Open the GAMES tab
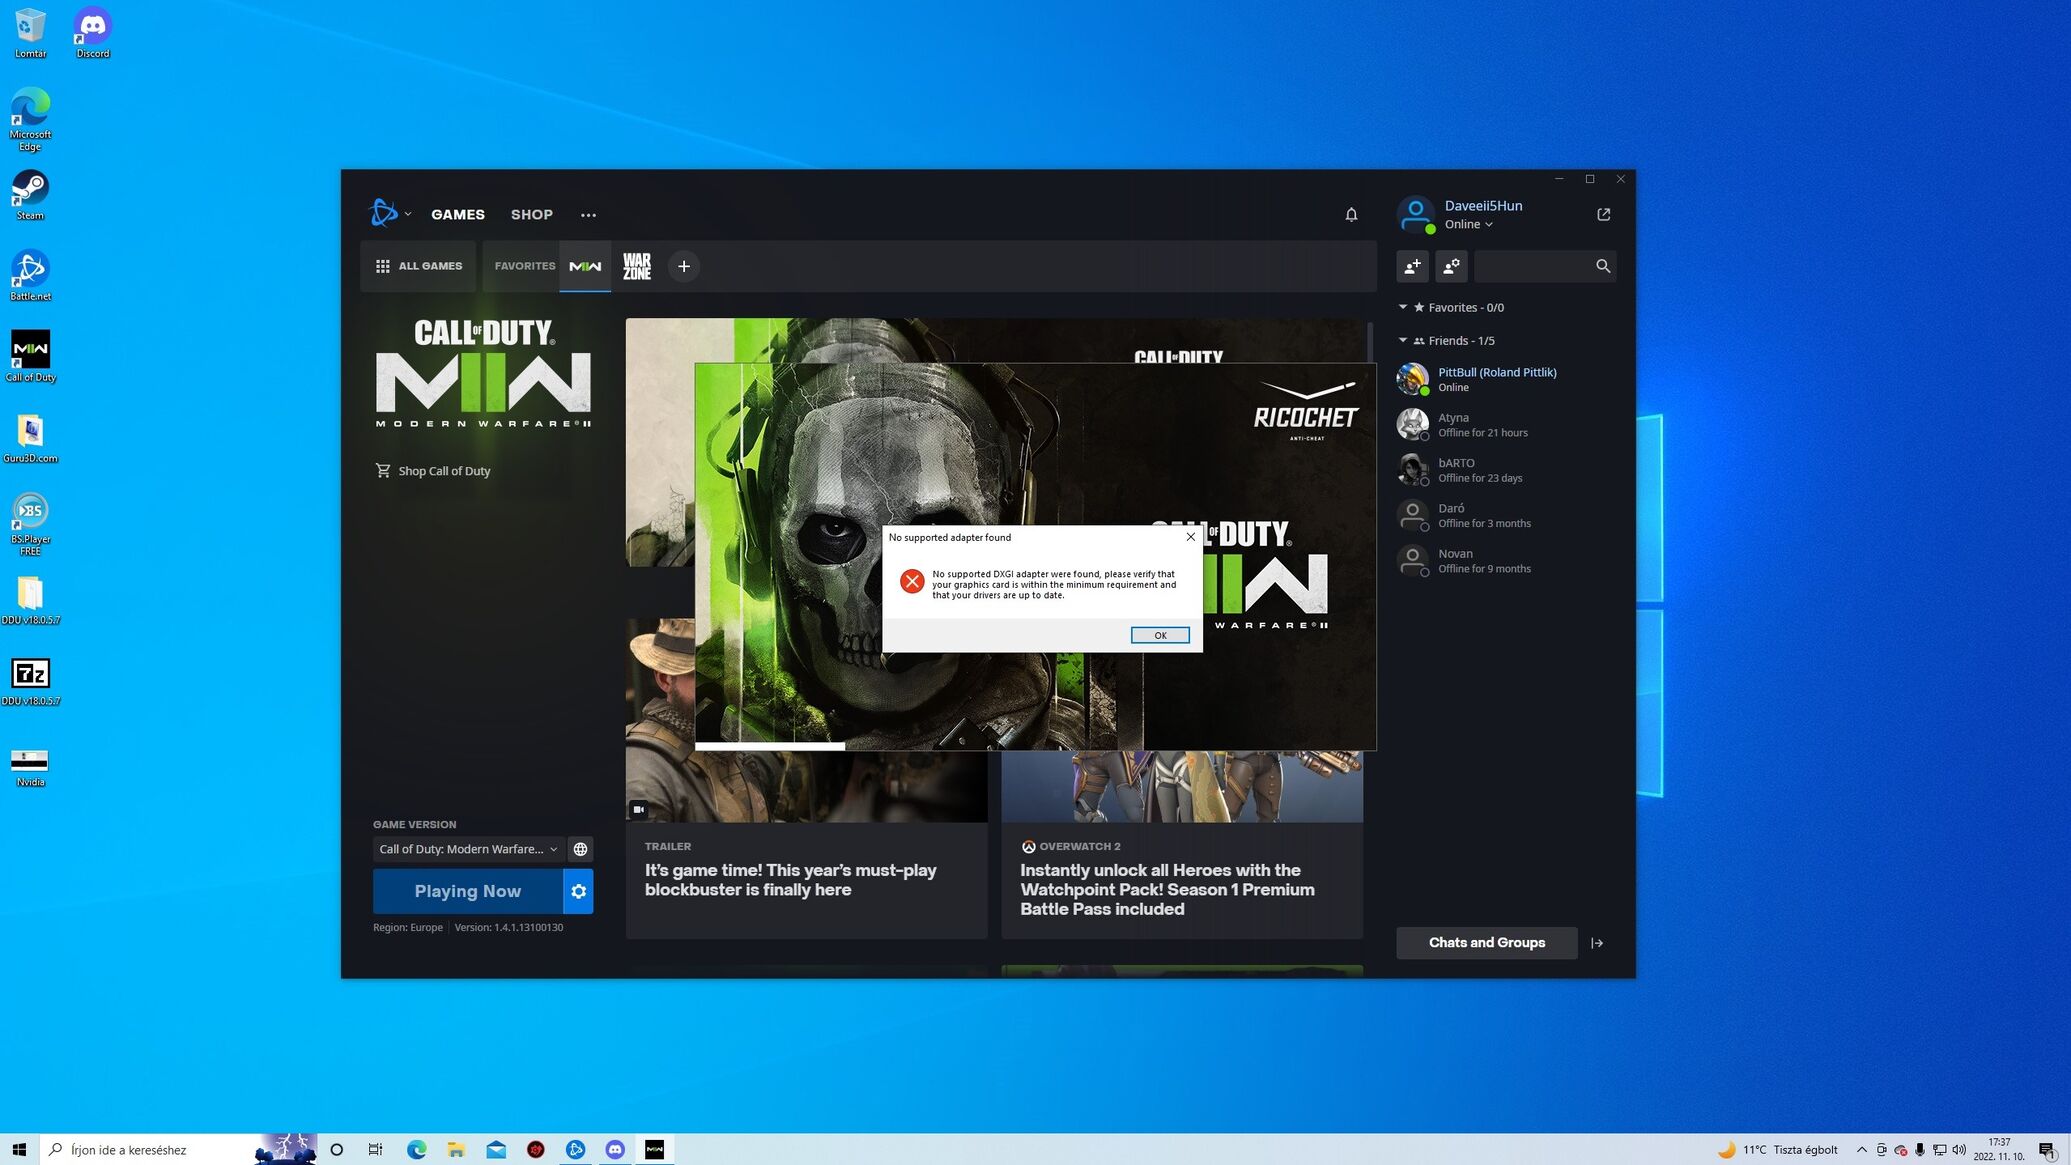Image resolution: width=2071 pixels, height=1165 pixels. 458,214
